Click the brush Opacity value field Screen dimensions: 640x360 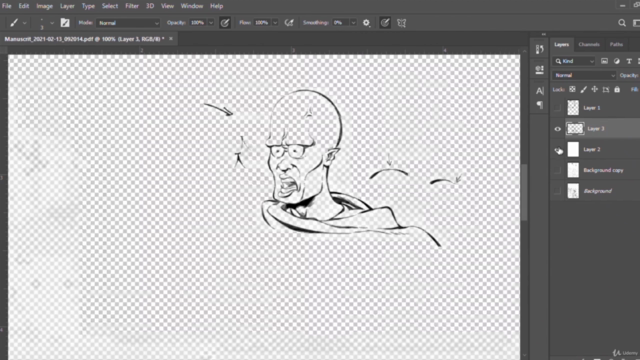coord(198,23)
